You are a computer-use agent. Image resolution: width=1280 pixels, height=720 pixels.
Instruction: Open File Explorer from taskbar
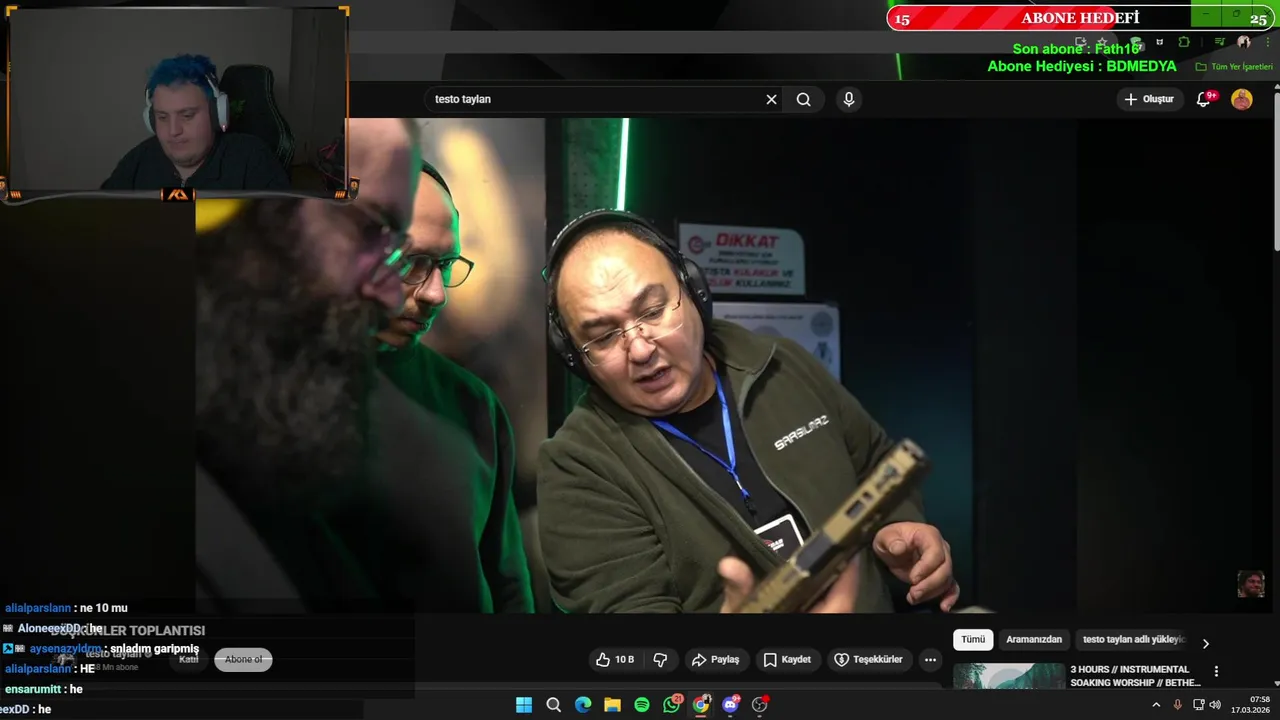click(612, 705)
